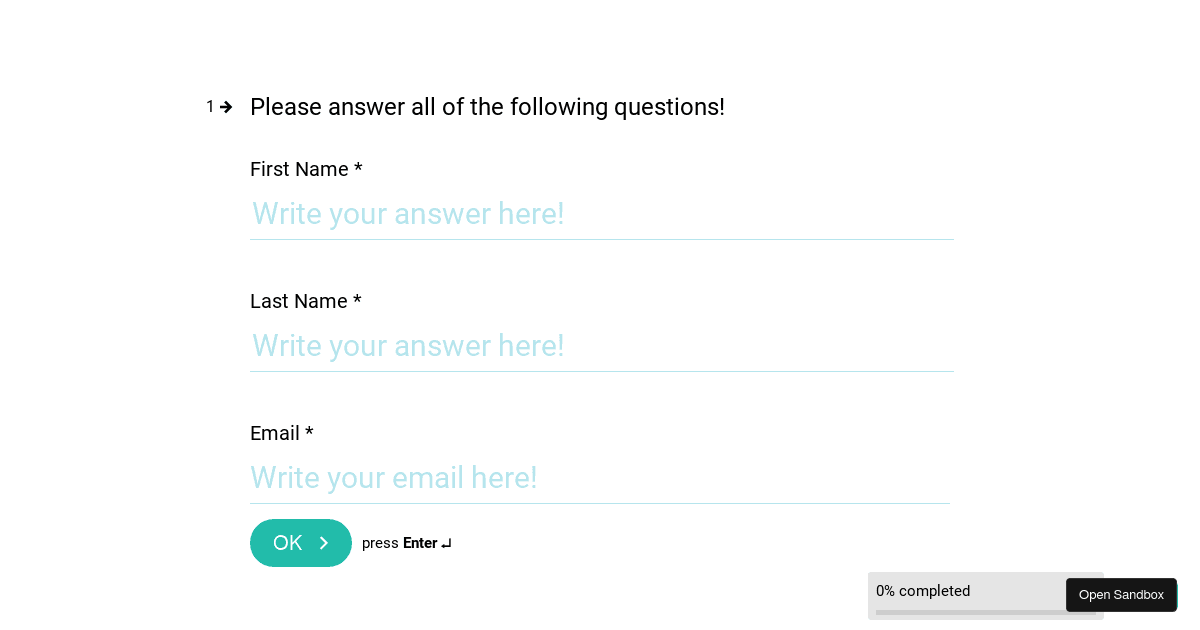The image size is (1200, 630).
Task: Select the chevron icon inside the OK button
Action: pyautogui.click(x=324, y=543)
